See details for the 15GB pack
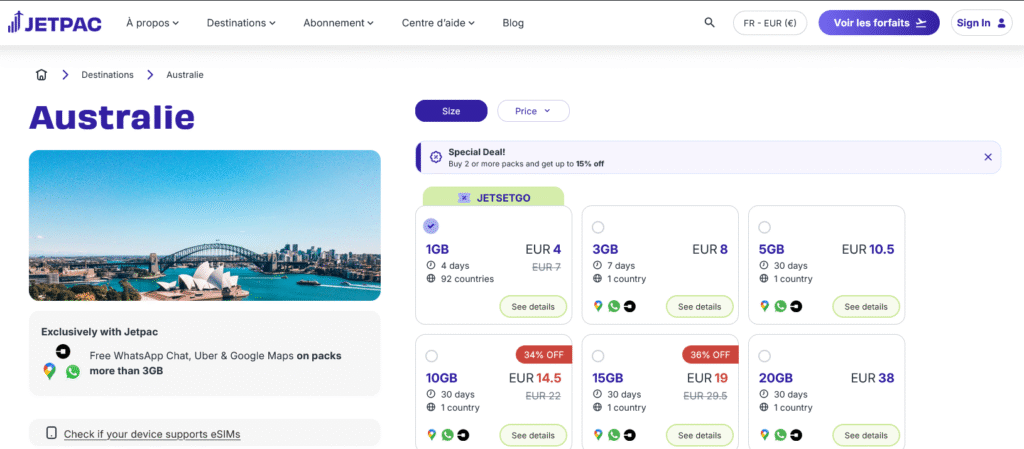 point(699,435)
